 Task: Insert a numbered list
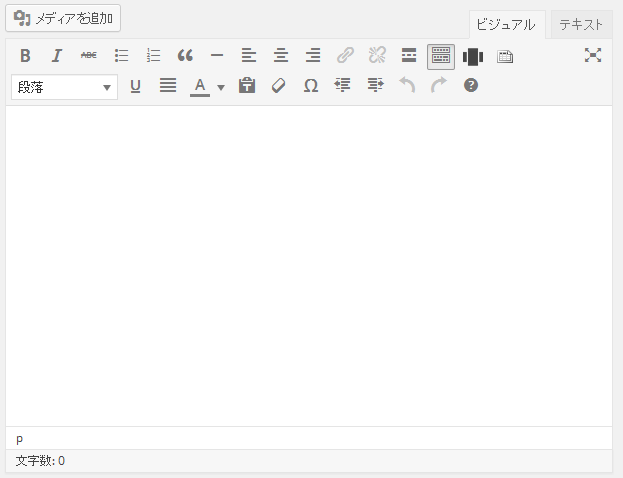tap(153, 56)
